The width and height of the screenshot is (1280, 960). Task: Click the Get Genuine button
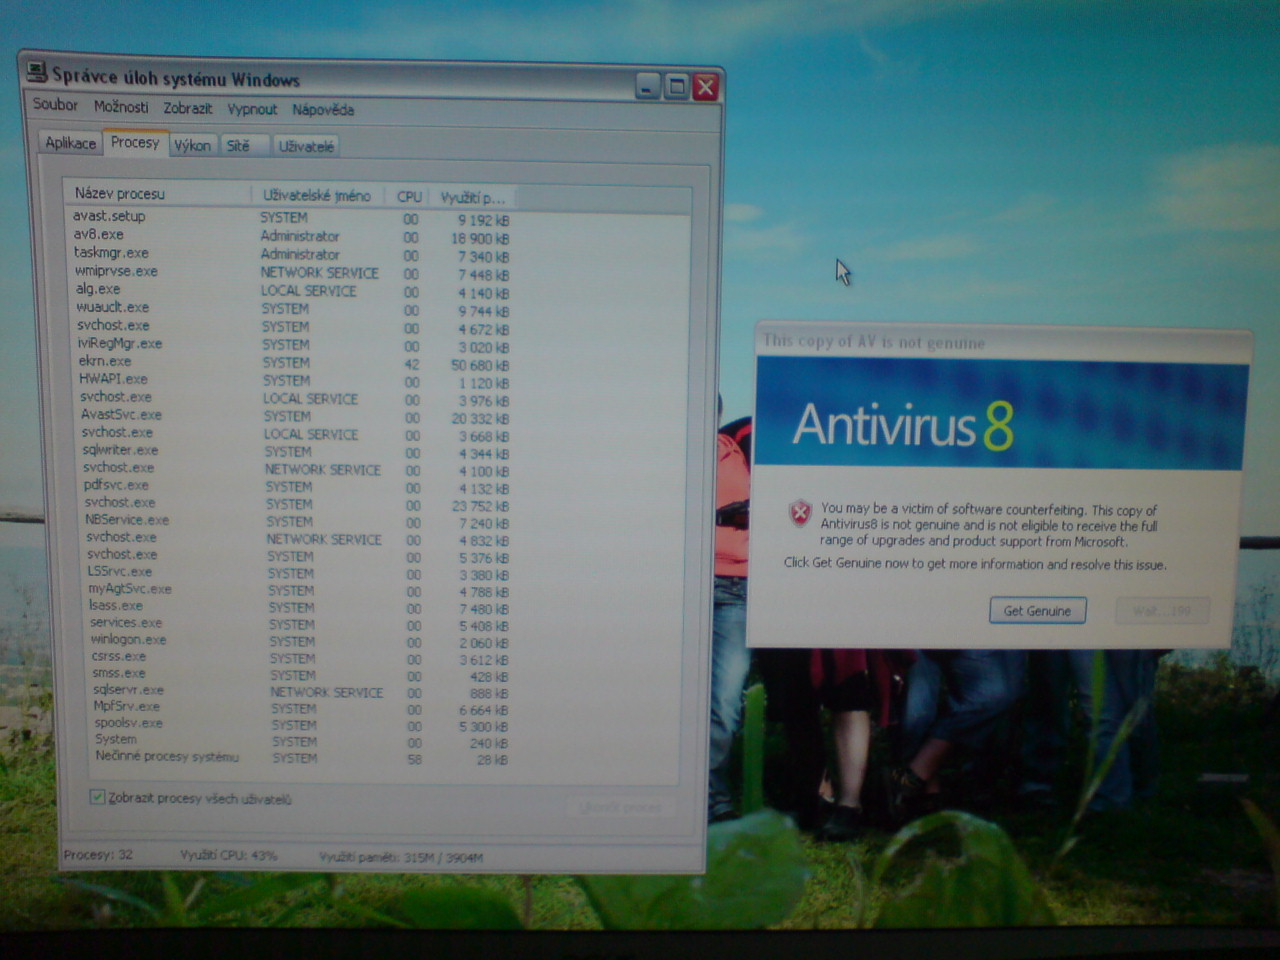pos(1037,611)
